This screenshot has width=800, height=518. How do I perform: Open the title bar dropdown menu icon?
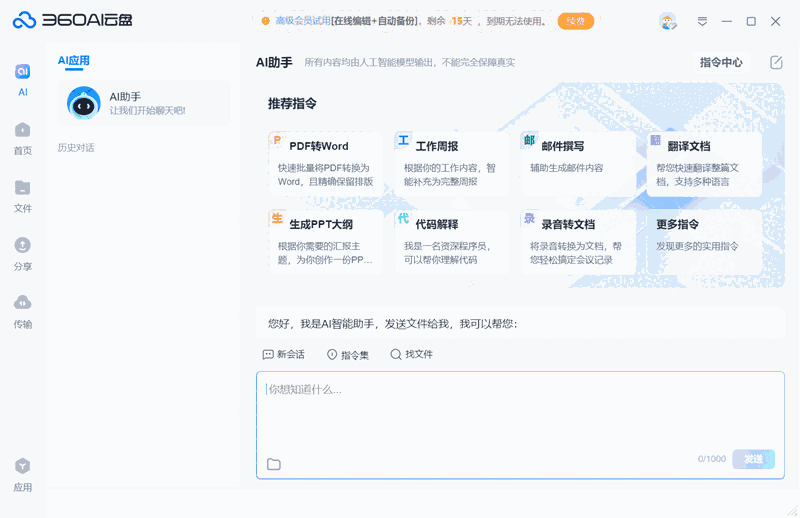[702, 21]
